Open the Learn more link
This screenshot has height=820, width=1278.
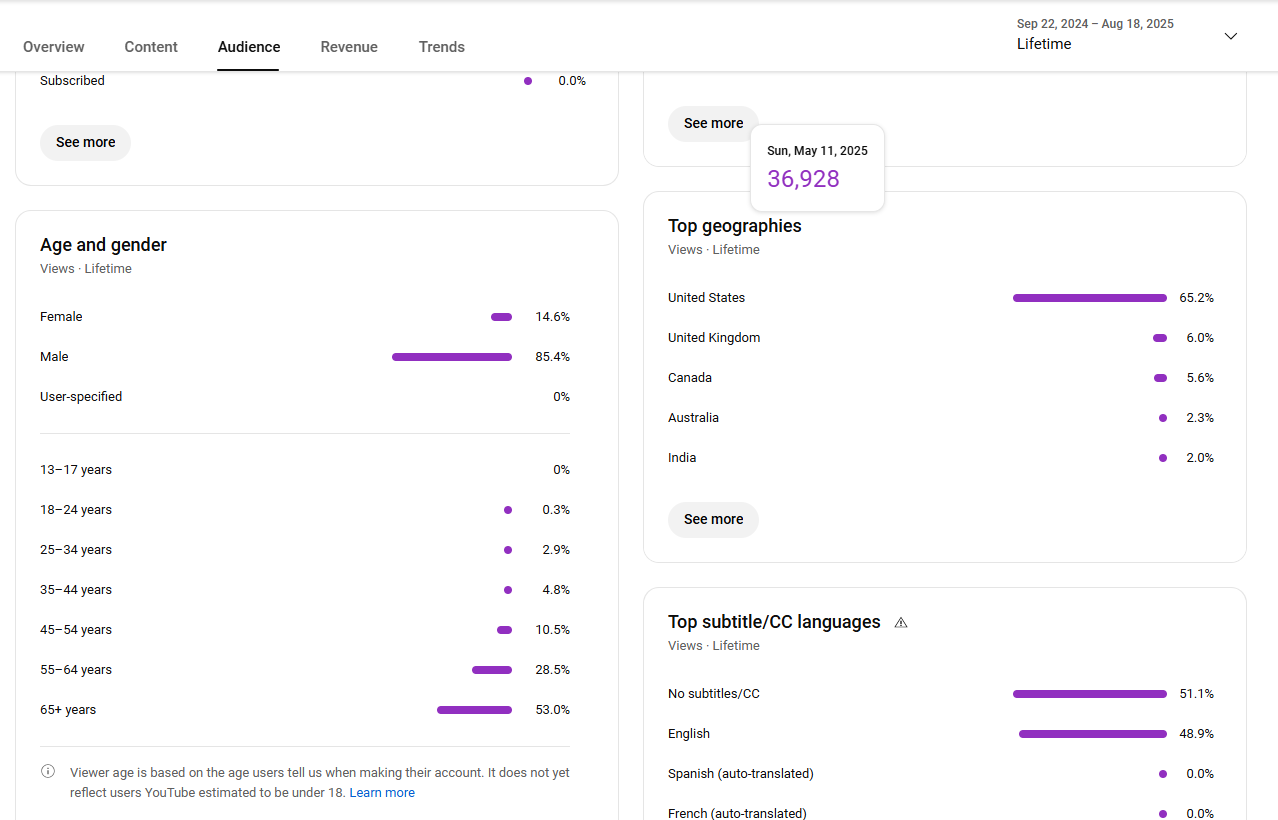382,793
